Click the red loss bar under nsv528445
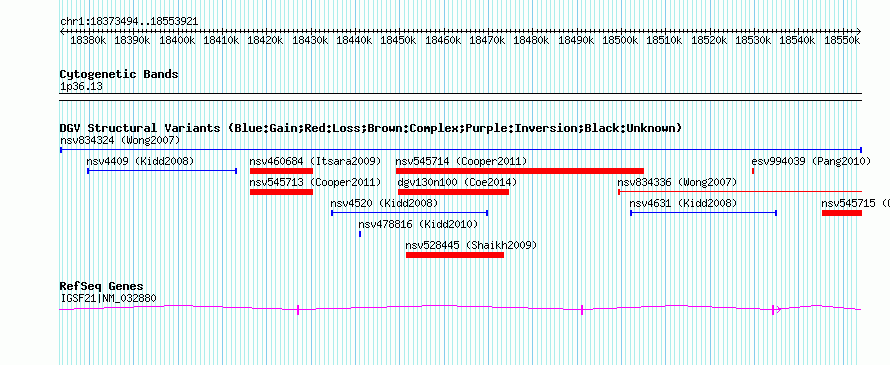The width and height of the screenshot is (890, 365). pos(455,255)
